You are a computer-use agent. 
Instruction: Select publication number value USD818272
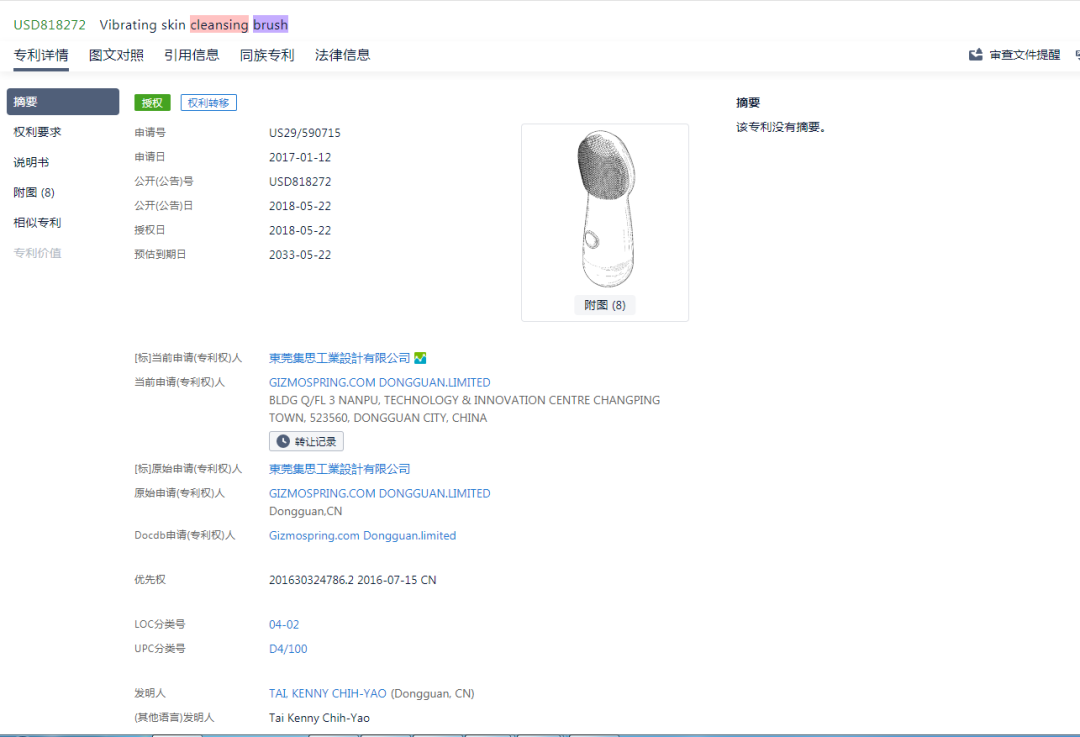(300, 182)
